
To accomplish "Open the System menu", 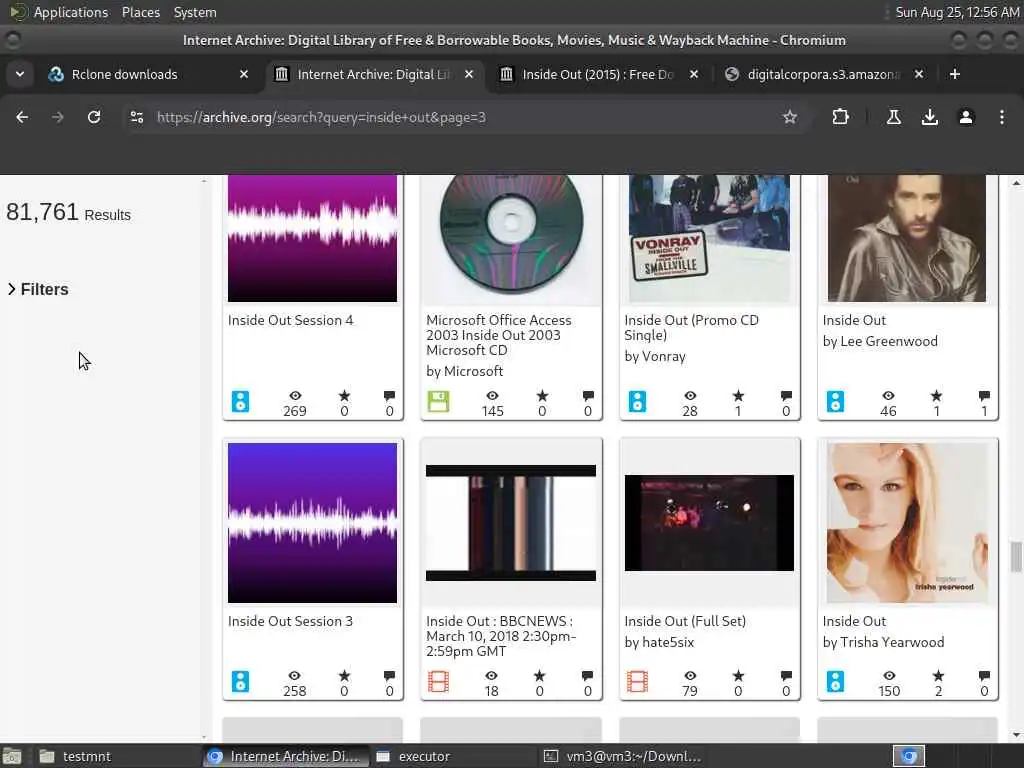I will 195,12.
